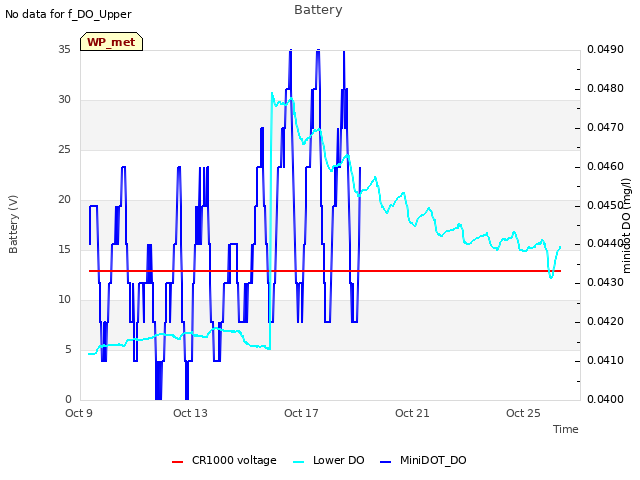Toggle the CR1000 voltage legend entry
This screenshot has height=480, width=640.
224,460
